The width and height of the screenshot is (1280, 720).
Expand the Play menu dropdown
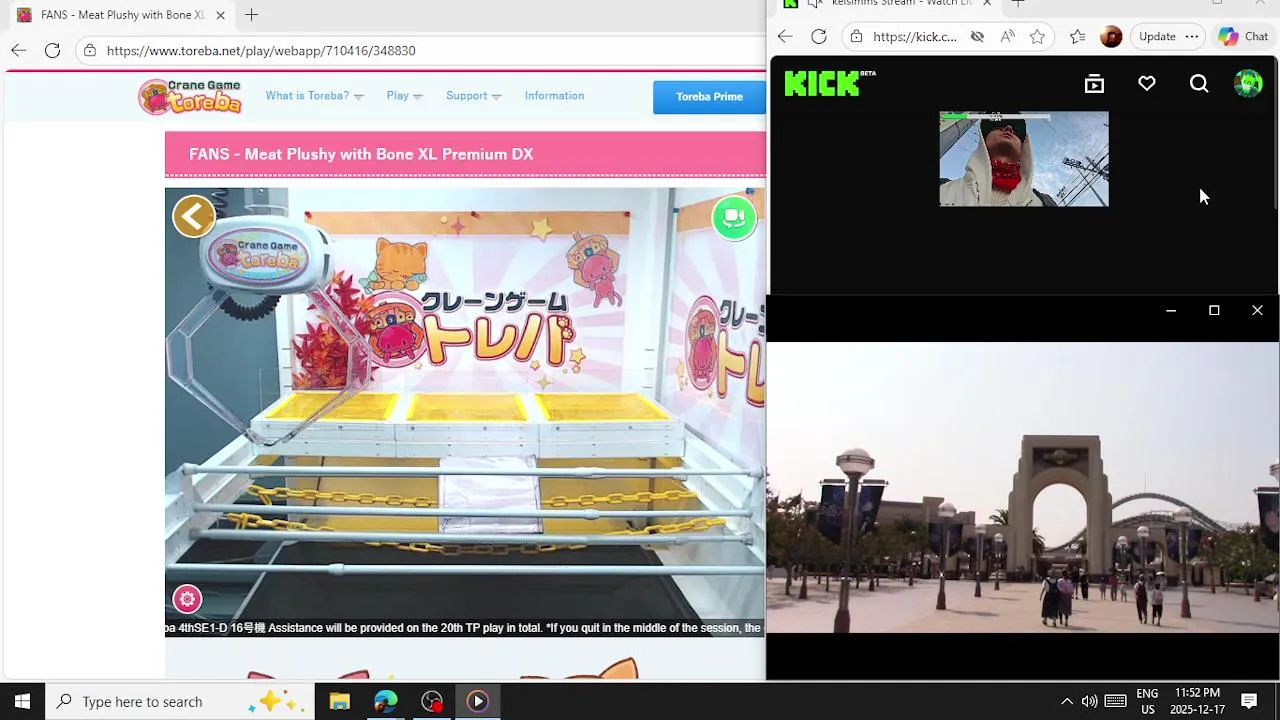(x=404, y=96)
